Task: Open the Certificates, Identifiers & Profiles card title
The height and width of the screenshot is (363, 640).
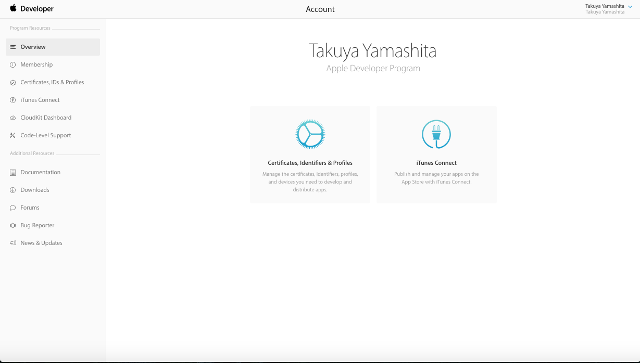Action: coord(310,163)
